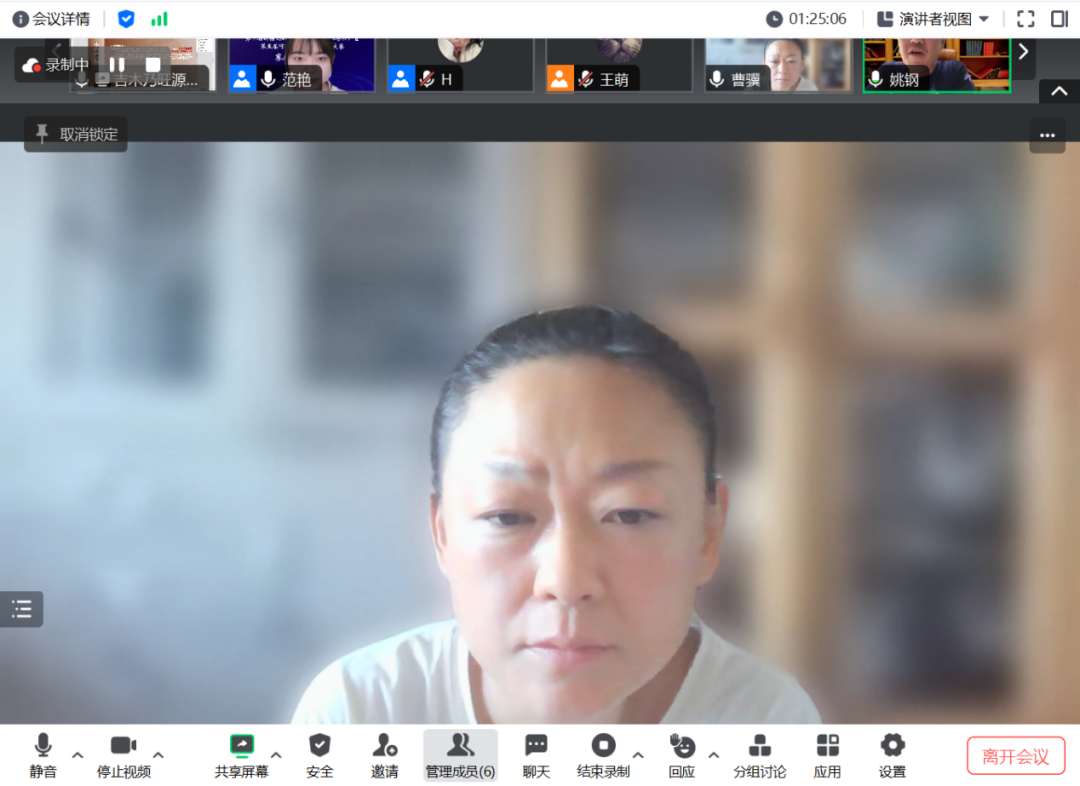Select participant H thumbnail
Viewport: 1080px width, 786px height.
pyautogui.click(x=460, y=65)
